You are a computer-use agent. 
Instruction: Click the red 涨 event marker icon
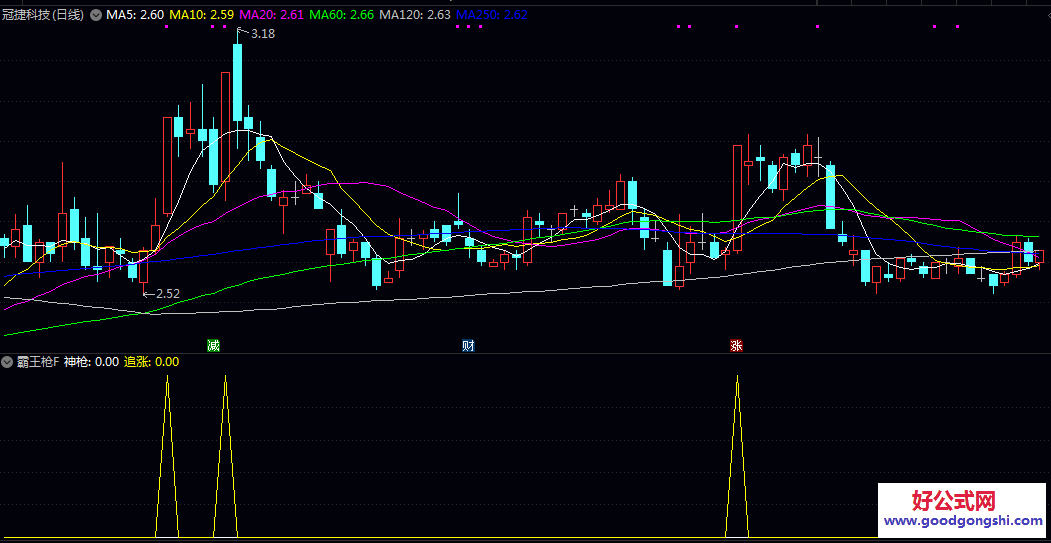coord(736,346)
